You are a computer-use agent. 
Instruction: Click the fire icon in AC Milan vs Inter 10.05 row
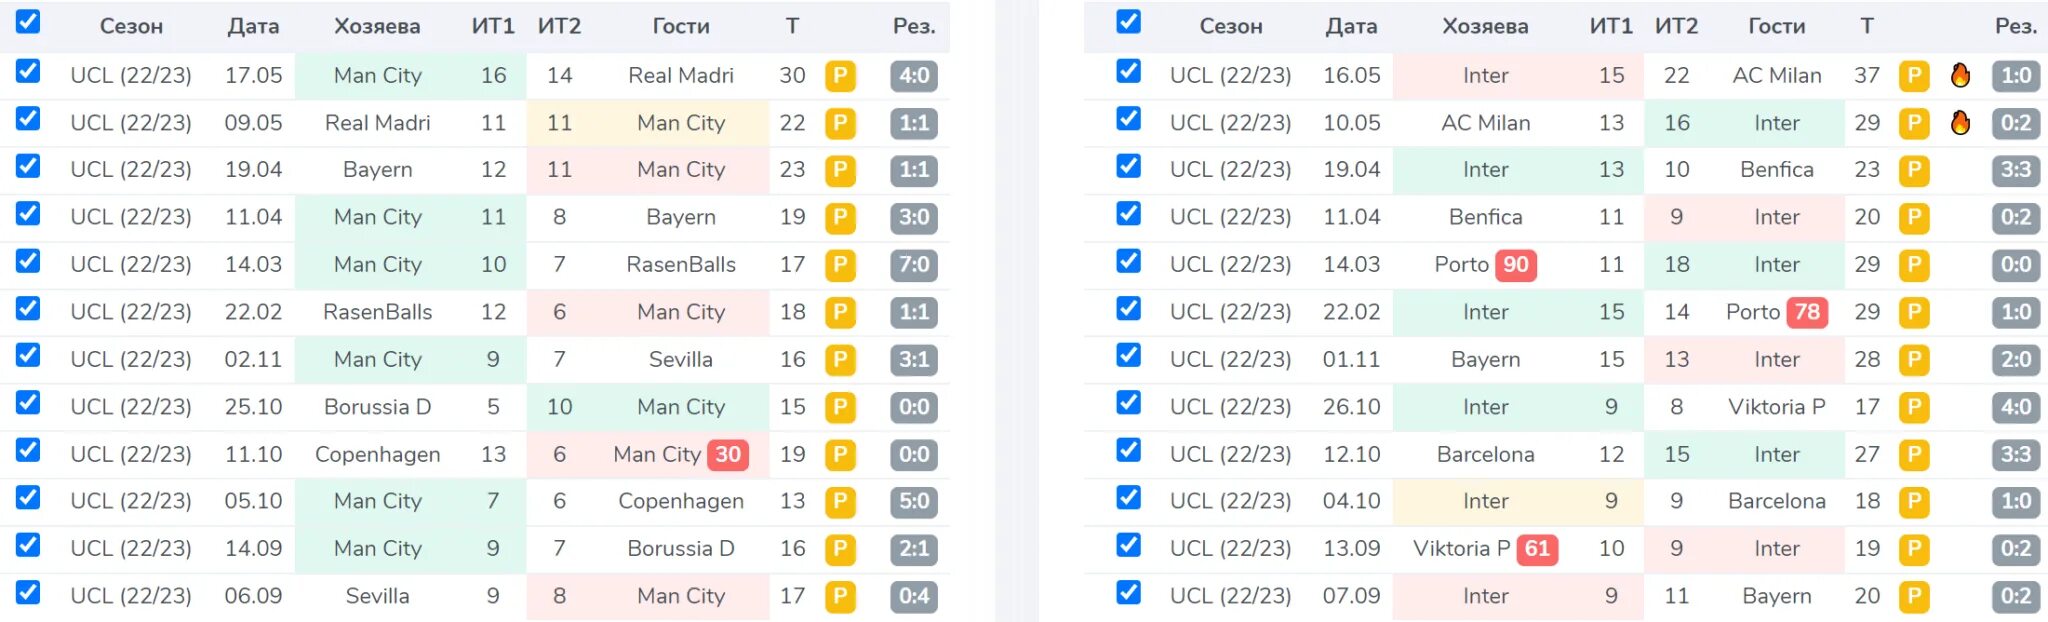click(1960, 122)
